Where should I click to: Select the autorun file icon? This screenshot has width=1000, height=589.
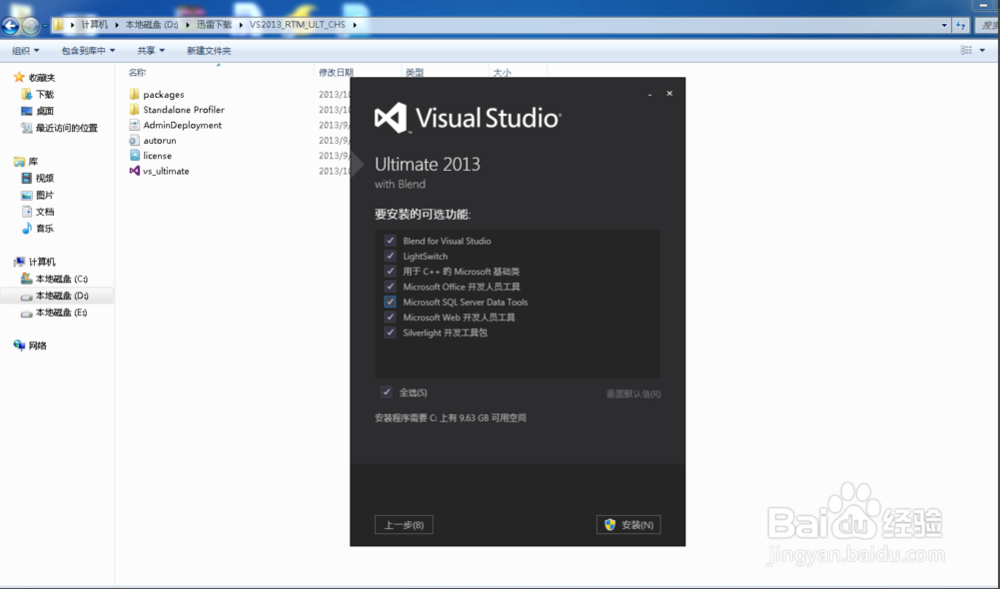(x=134, y=140)
